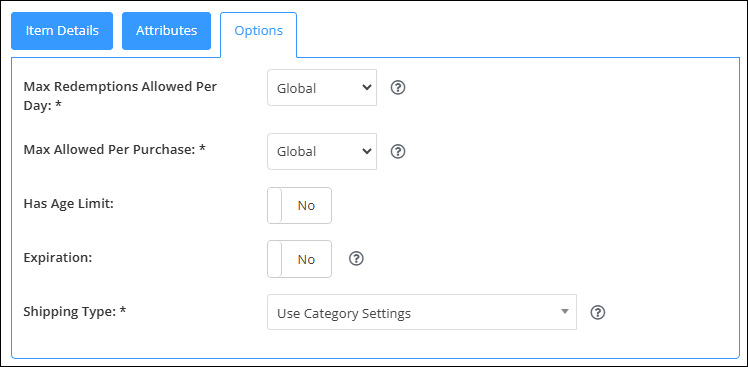Click chevron of Max Allowed Per Purchase select

click(x=367, y=151)
